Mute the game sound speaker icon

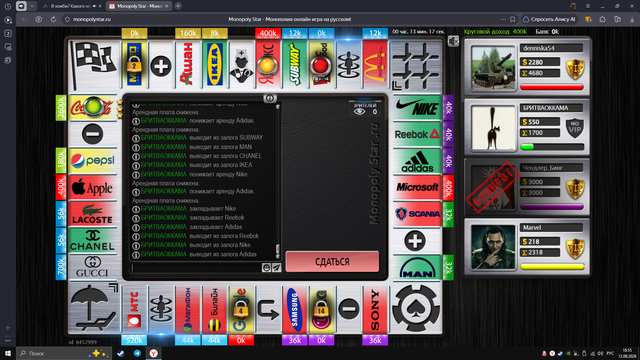pos(453,41)
